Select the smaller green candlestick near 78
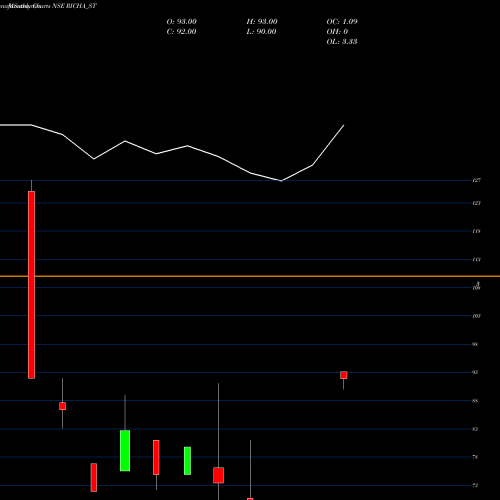500x500 pixels. coord(187,461)
